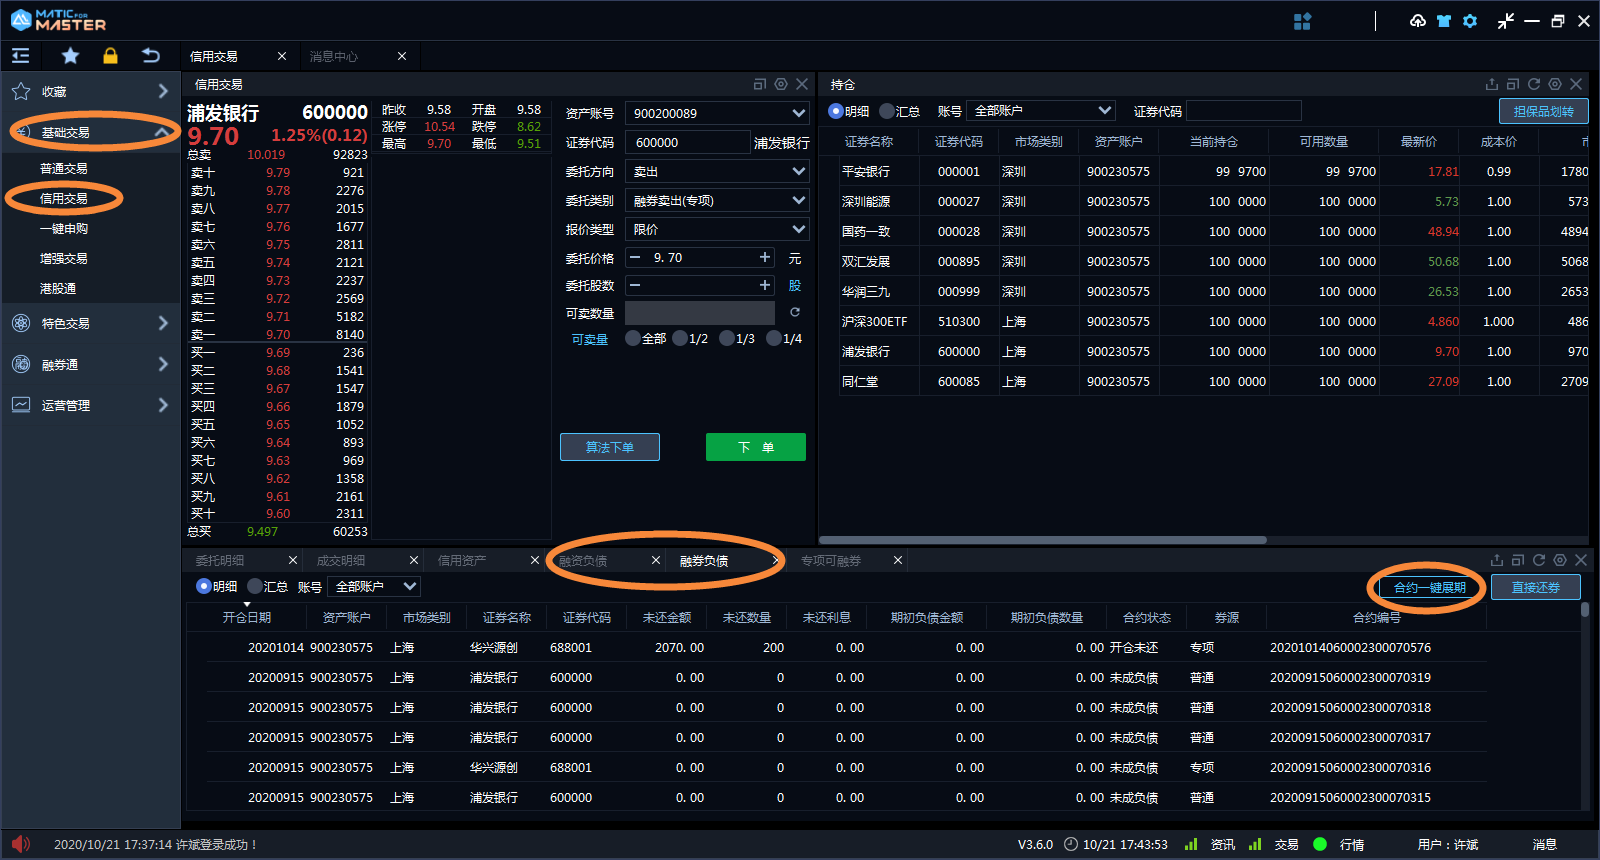1600x860 pixels.
Task: Switch to the 消息中心 tab
Action: (x=334, y=57)
